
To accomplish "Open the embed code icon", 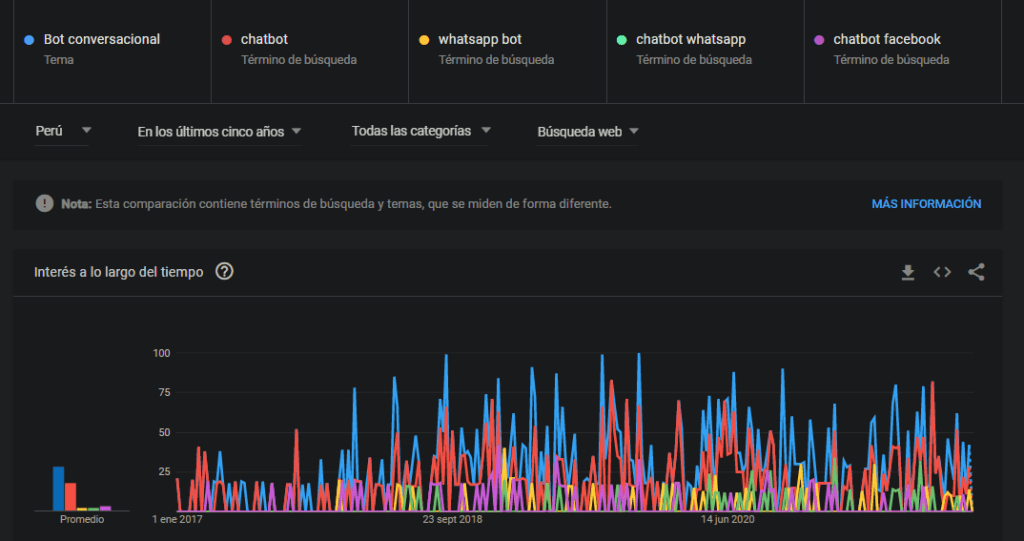I will [x=942, y=272].
